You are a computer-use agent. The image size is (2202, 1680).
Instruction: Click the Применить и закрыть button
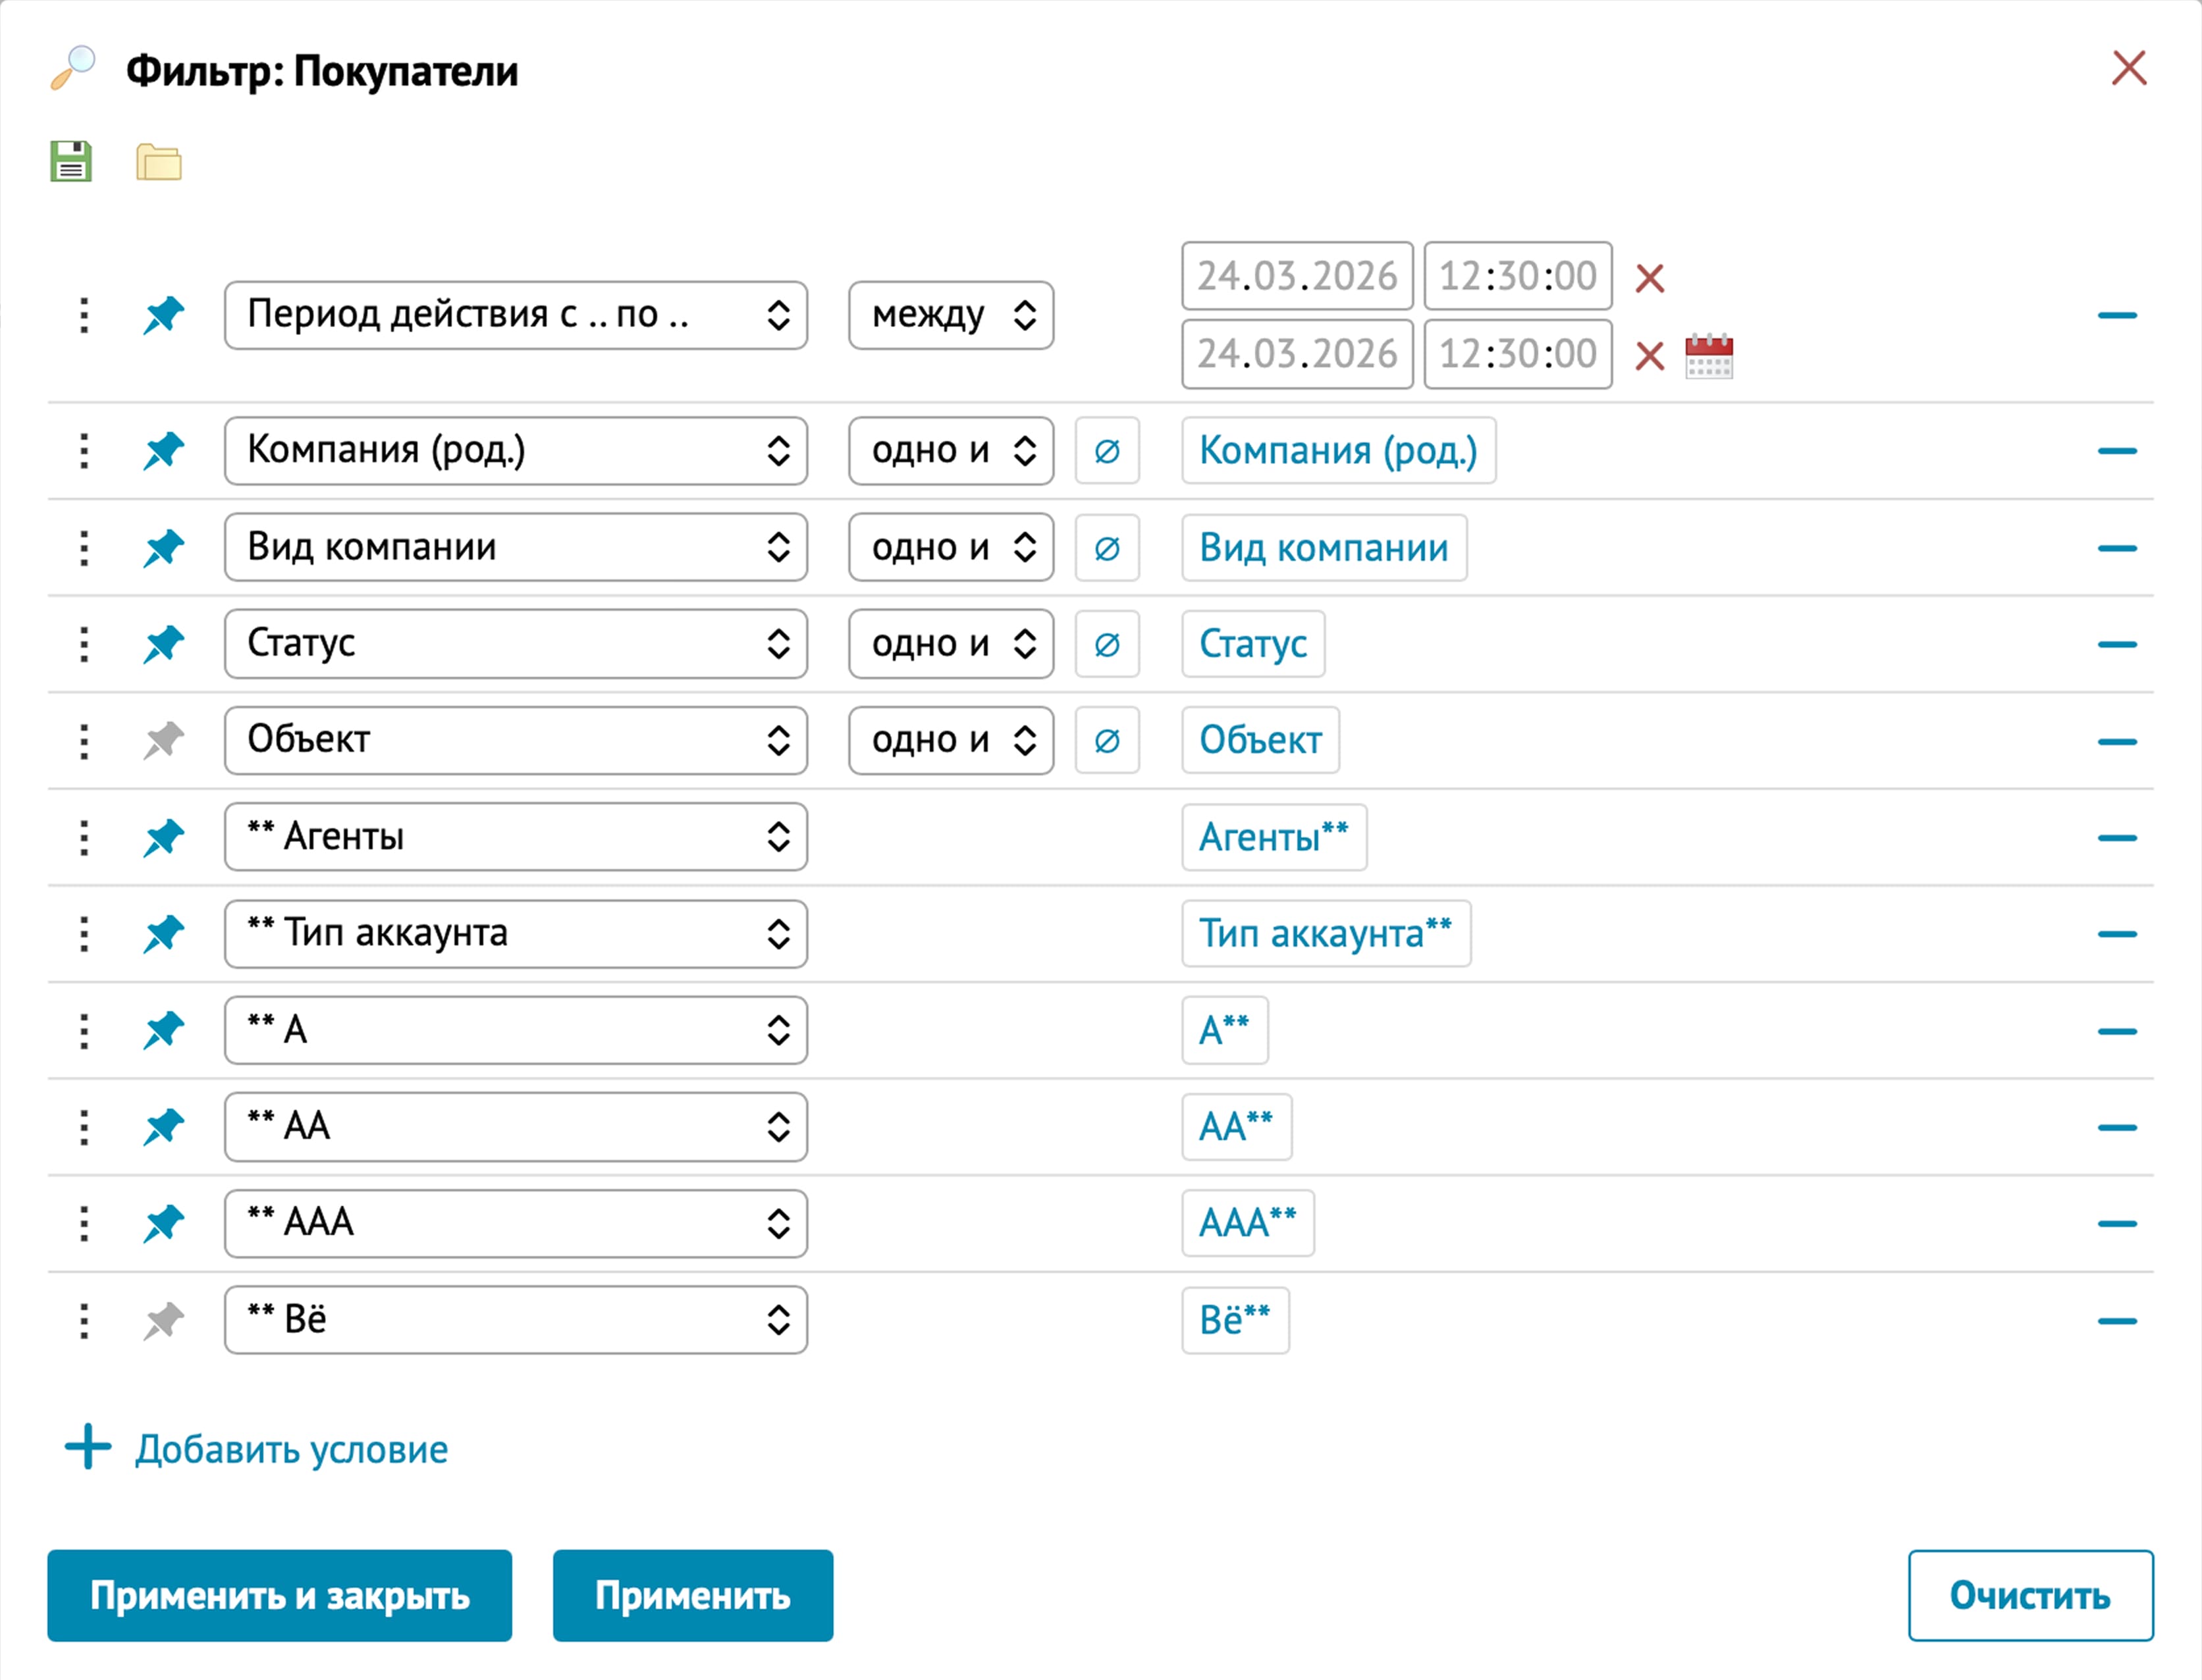point(280,1596)
